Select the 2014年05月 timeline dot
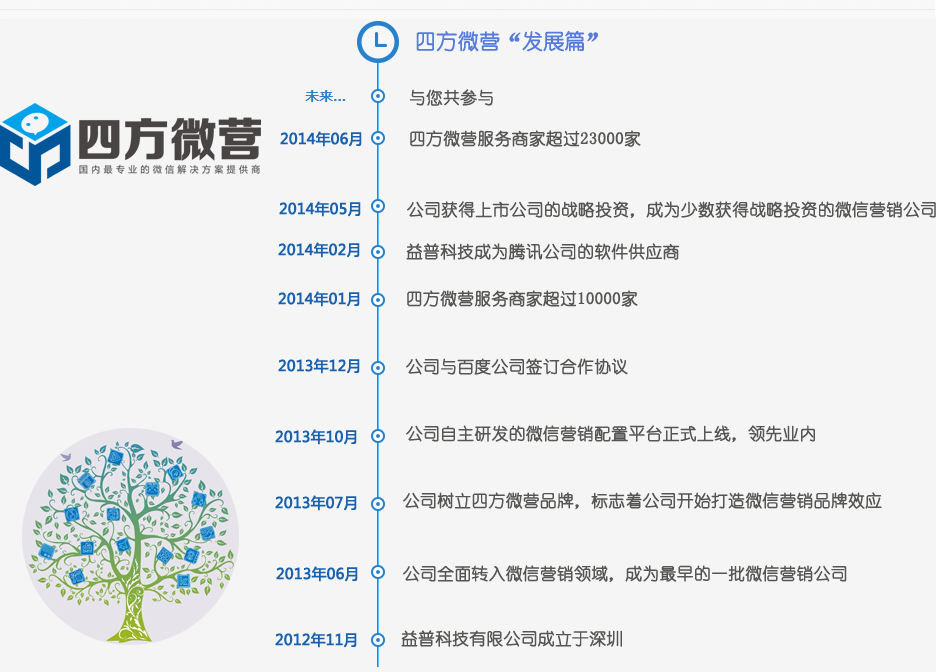 [x=378, y=207]
